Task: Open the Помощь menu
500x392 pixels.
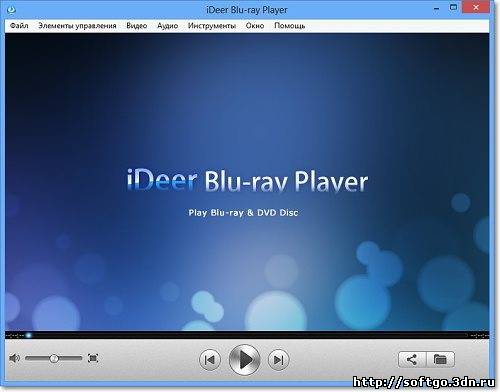Action: click(x=289, y=26)
